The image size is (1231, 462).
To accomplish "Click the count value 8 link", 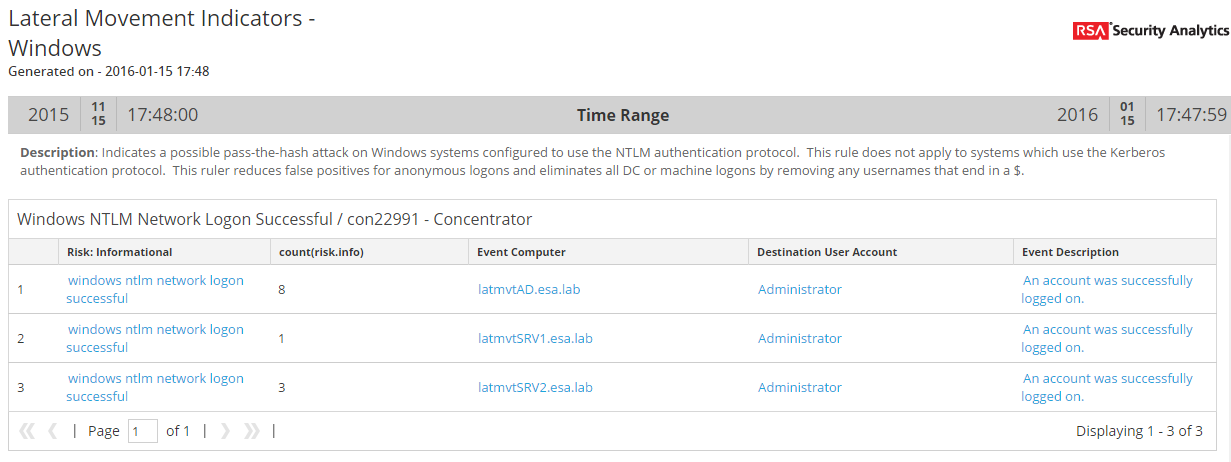I will click(x=282, y=290).
